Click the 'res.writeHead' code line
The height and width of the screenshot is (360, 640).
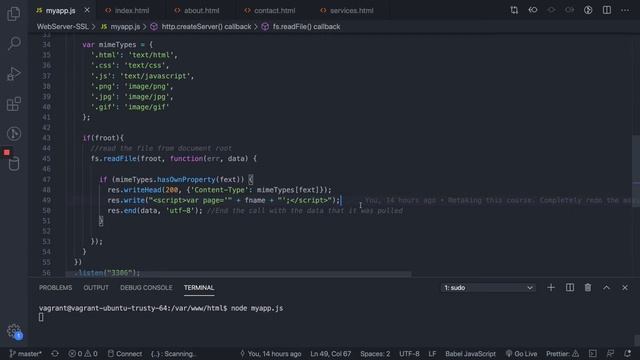220,190
